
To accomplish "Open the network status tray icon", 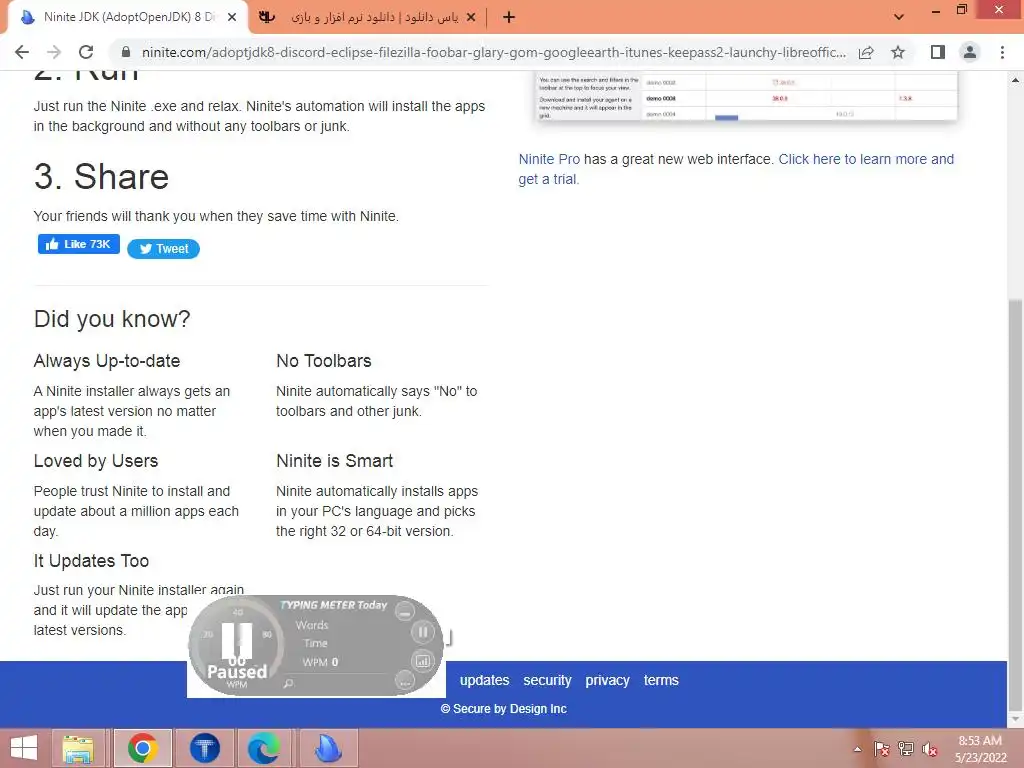I will pos(906,749).
